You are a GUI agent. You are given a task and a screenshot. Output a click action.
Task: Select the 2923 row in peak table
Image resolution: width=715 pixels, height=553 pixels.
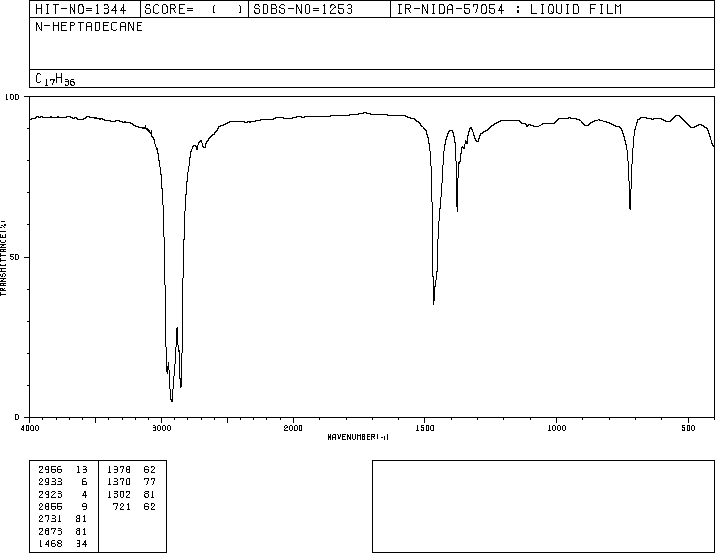[x=63, y=494]
